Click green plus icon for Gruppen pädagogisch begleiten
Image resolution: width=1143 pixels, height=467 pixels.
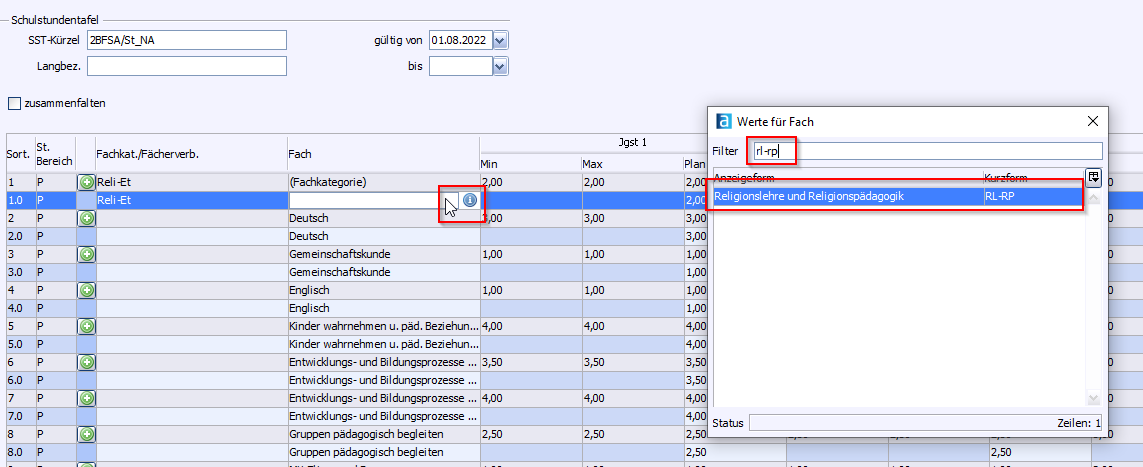click(87, 434)
